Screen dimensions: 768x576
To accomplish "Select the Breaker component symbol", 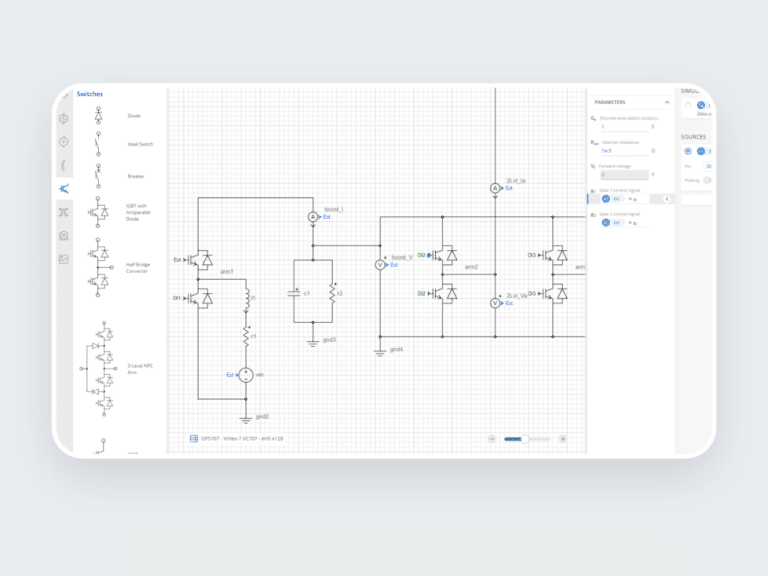I will coord(98,176).
